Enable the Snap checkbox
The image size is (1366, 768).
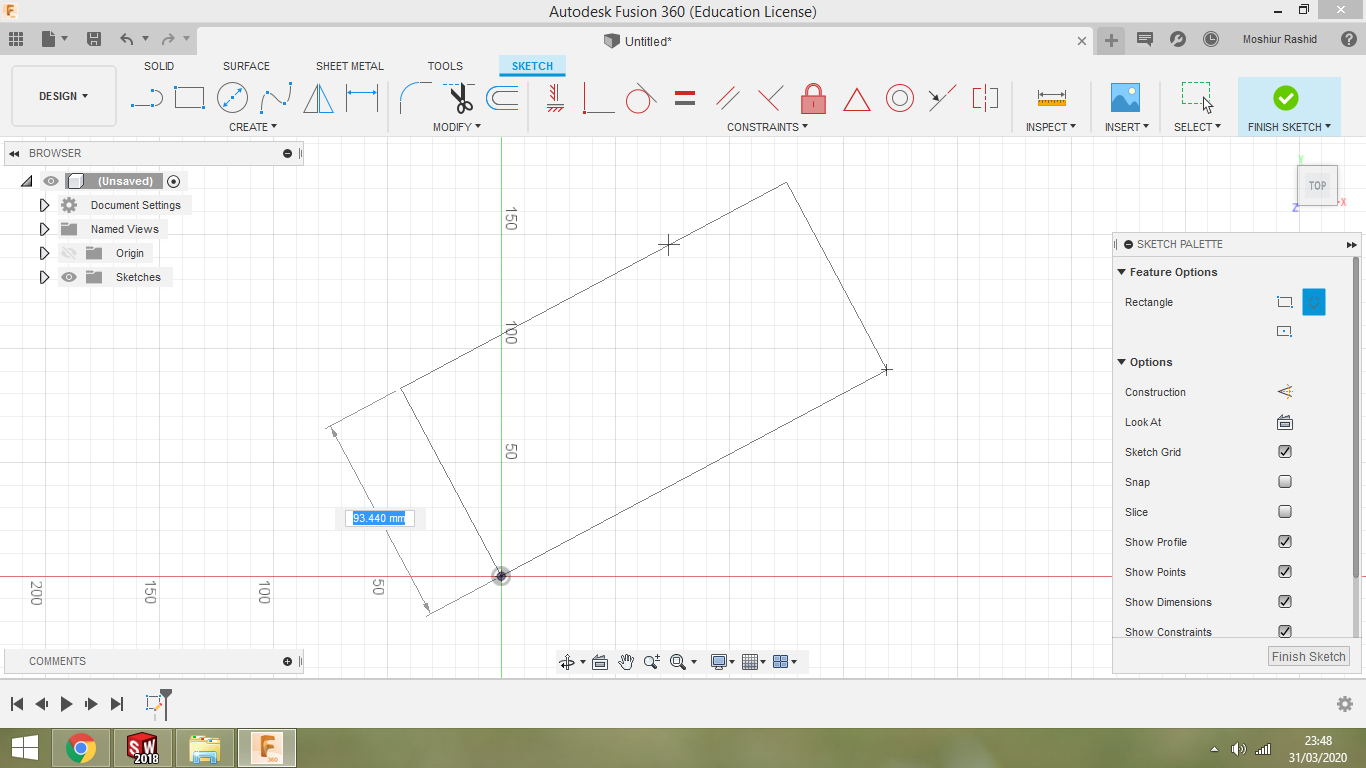click(1284, 481)
